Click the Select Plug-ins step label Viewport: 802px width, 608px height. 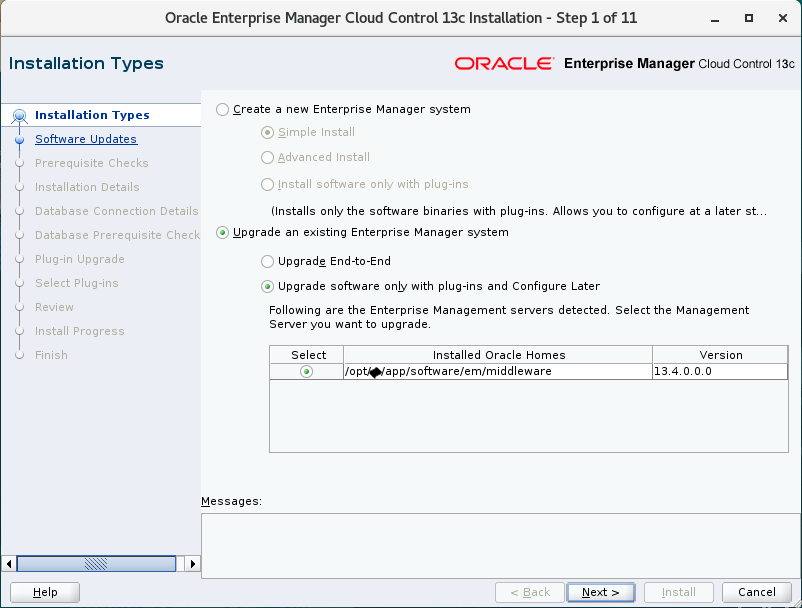point(77,283)
